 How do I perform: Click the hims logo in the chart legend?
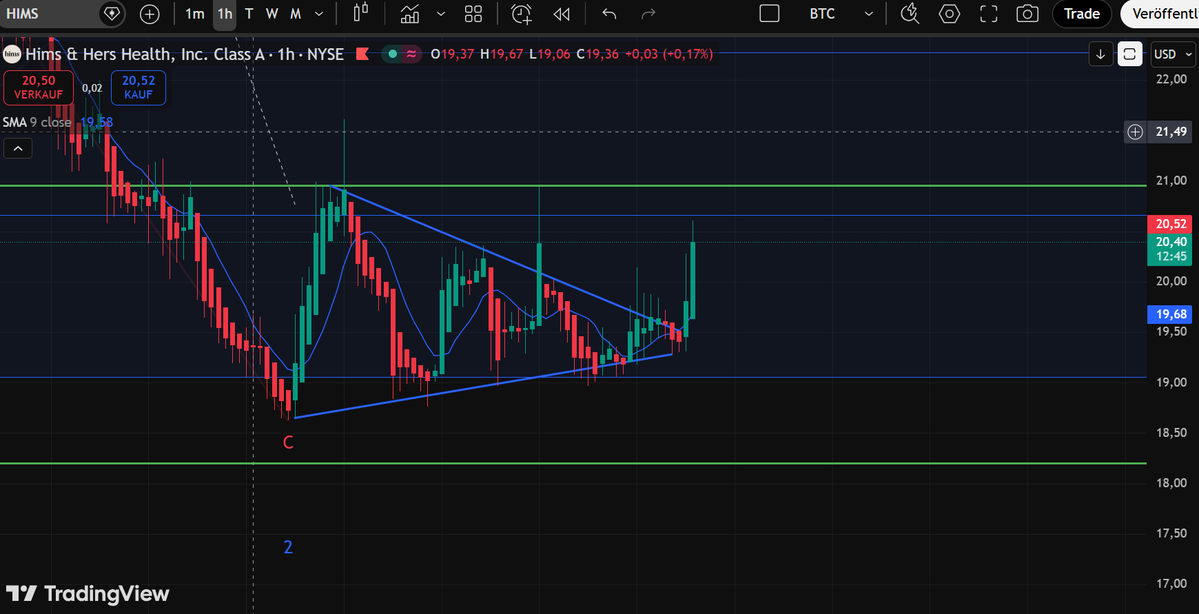pos(12,54)
